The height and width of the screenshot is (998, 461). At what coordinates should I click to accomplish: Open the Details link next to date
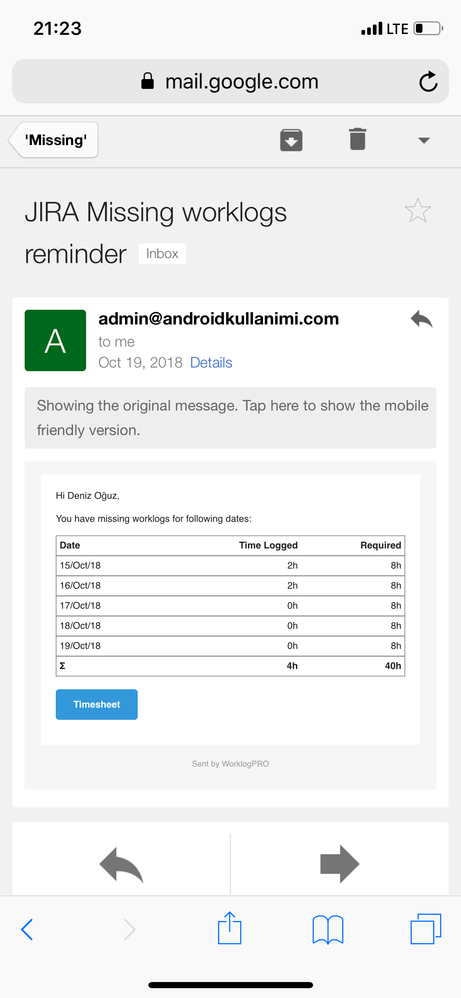211,363
